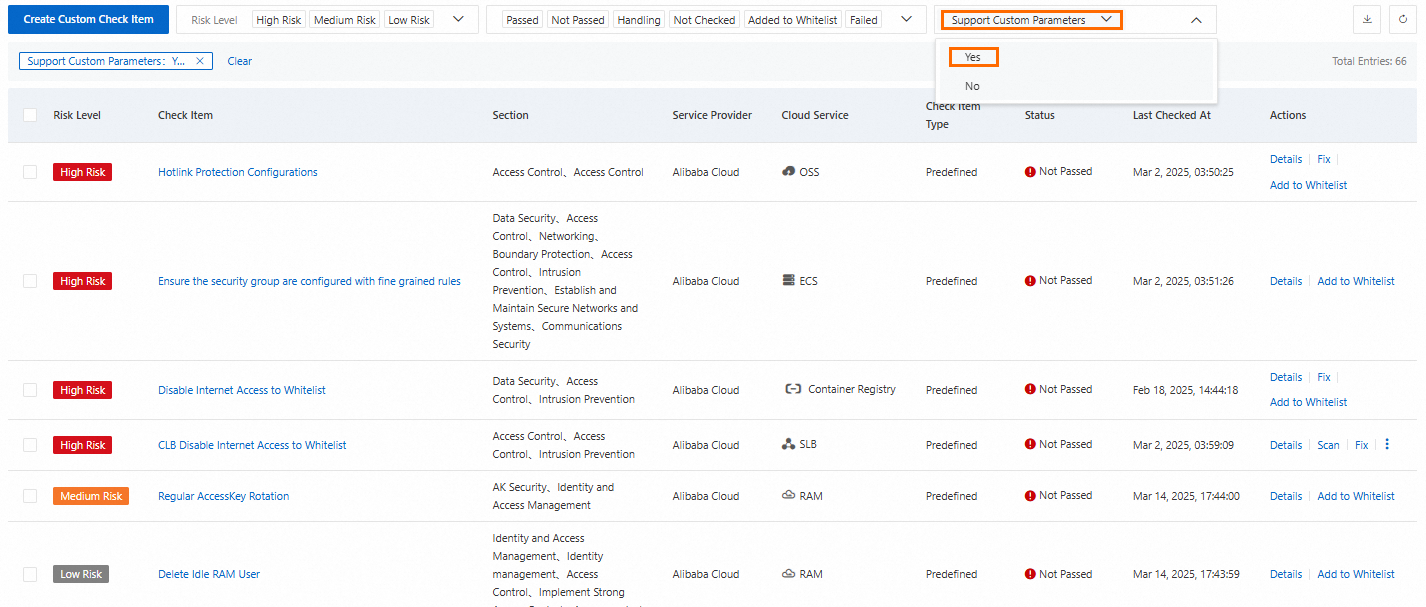Choose Yes in the dropdown list
Image resolution: width=1426 pixels, height=607 pixels.
(973, 57)
